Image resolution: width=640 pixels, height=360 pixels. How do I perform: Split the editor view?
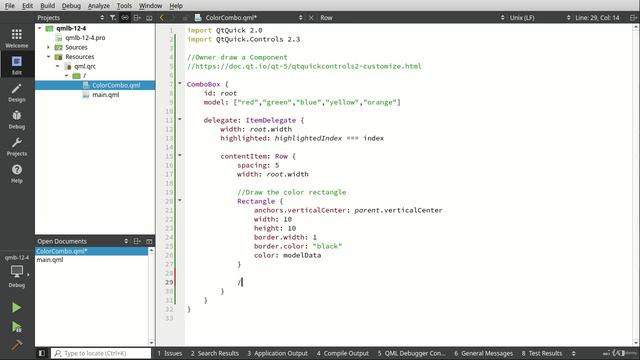(x=633, y=18)
